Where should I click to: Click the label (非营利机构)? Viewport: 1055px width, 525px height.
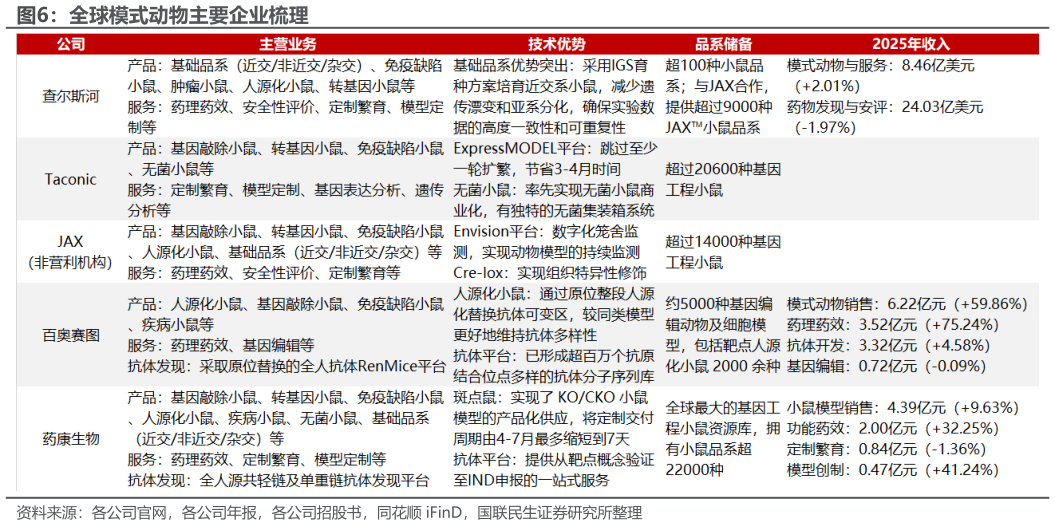(x=71, y=262)
